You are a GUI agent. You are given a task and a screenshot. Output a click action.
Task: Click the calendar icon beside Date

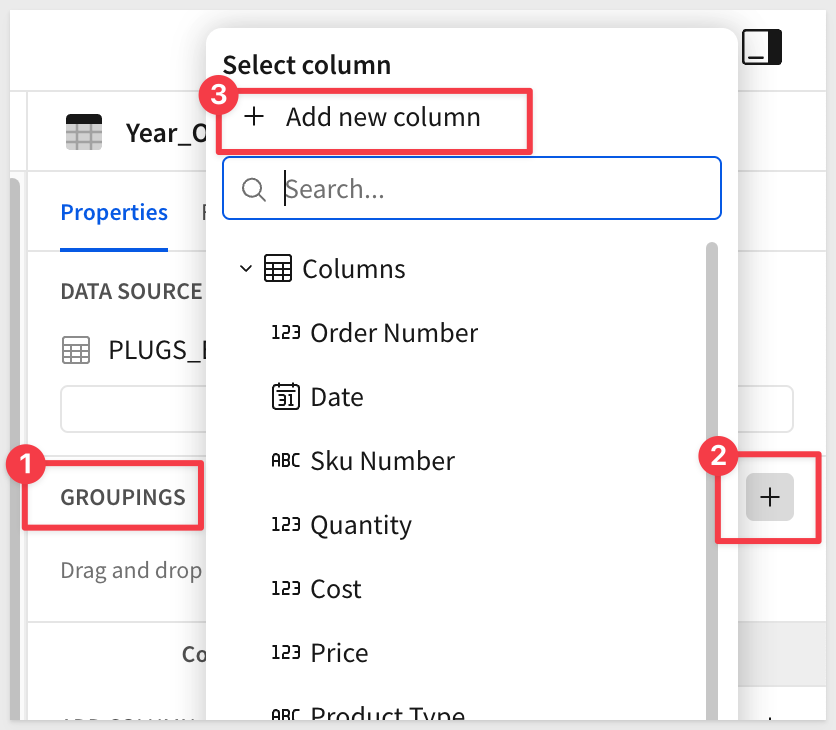286,397
